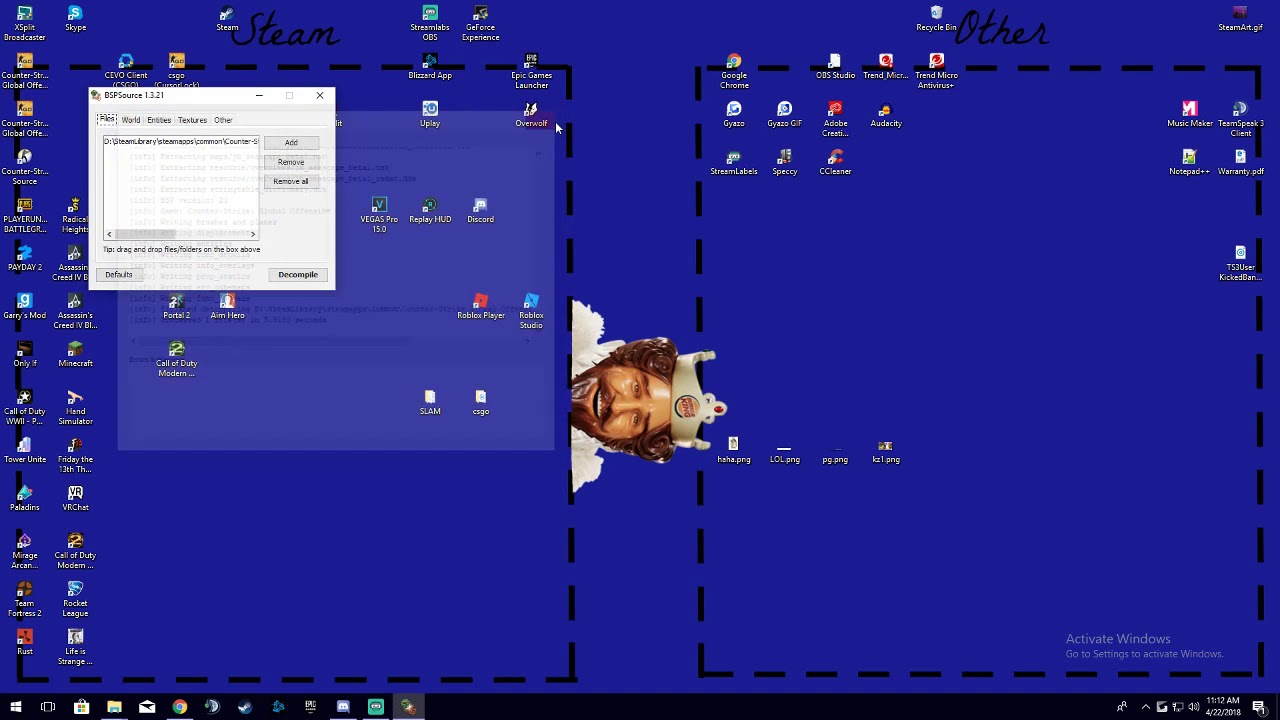Viewport: 1280px width, 720px height.
Task: Select the Other tab in BSPSource
Action: (x=223, y=120)
